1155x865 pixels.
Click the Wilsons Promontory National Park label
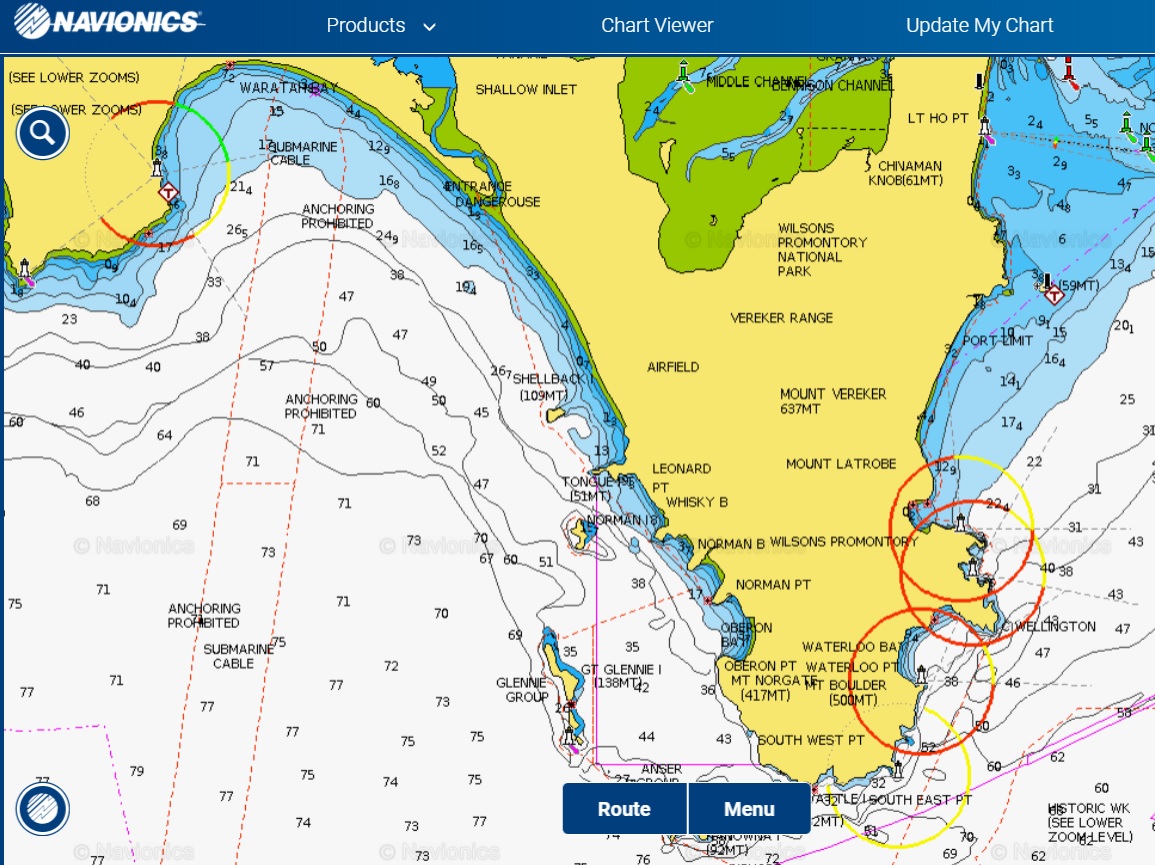tap(822, 250)
